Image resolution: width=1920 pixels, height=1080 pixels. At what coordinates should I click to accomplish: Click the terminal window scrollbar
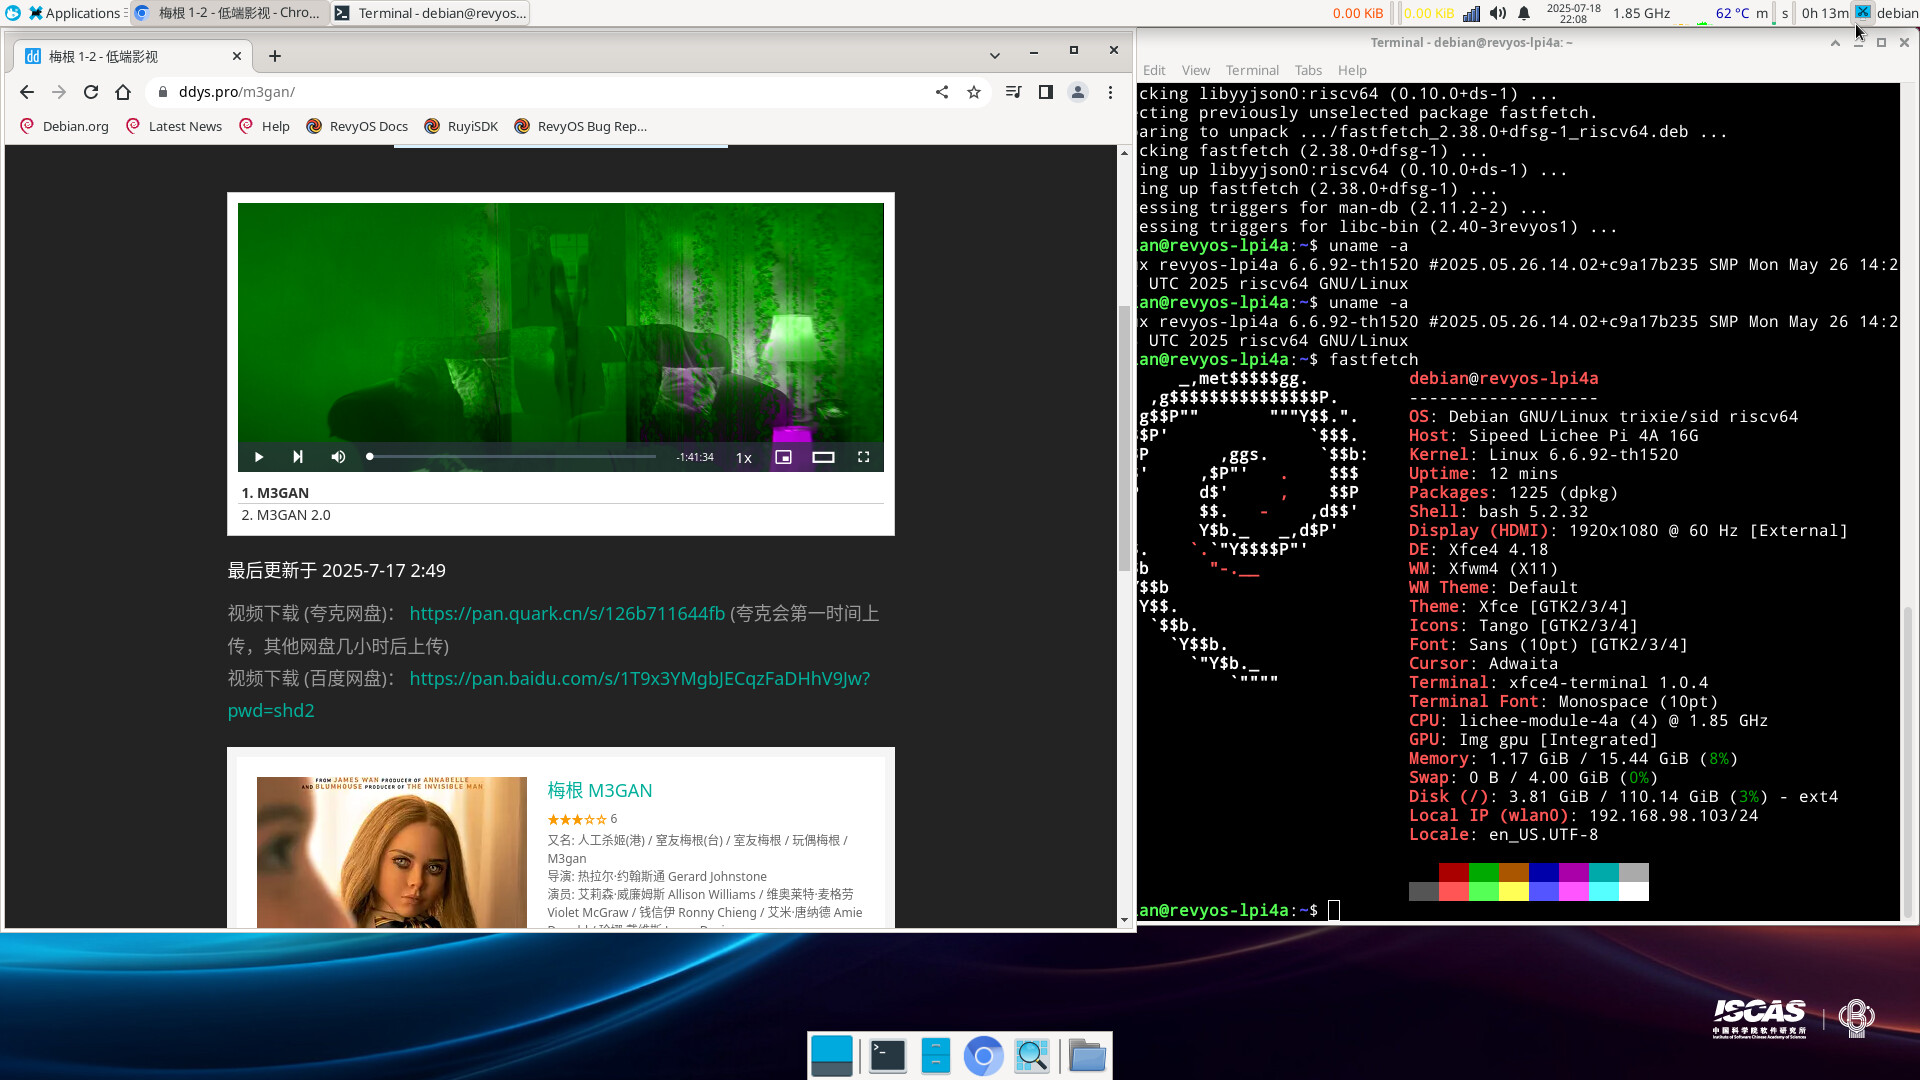[1907, 760]
